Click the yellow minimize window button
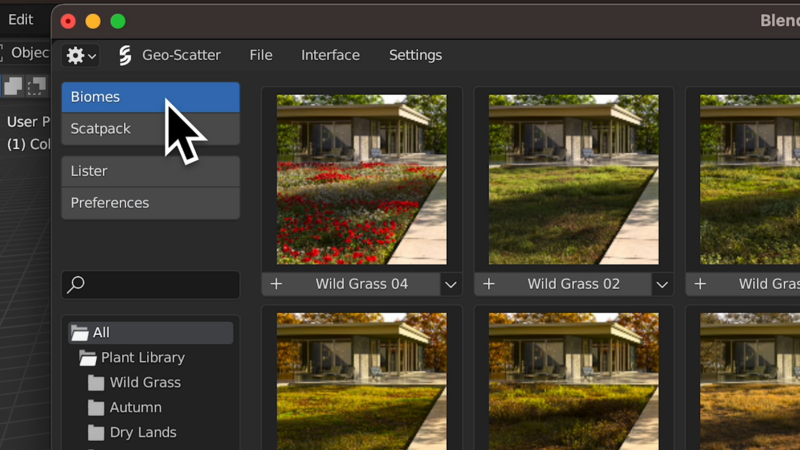 93,21
